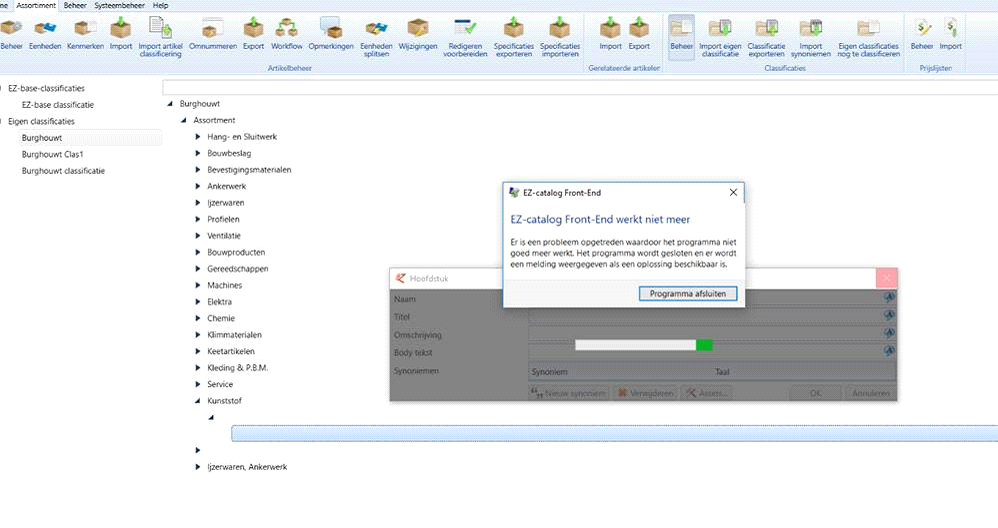Click the globe icon beside the Titel field
The height and width of the screenshot is (528, 998).
click(889, 315)
